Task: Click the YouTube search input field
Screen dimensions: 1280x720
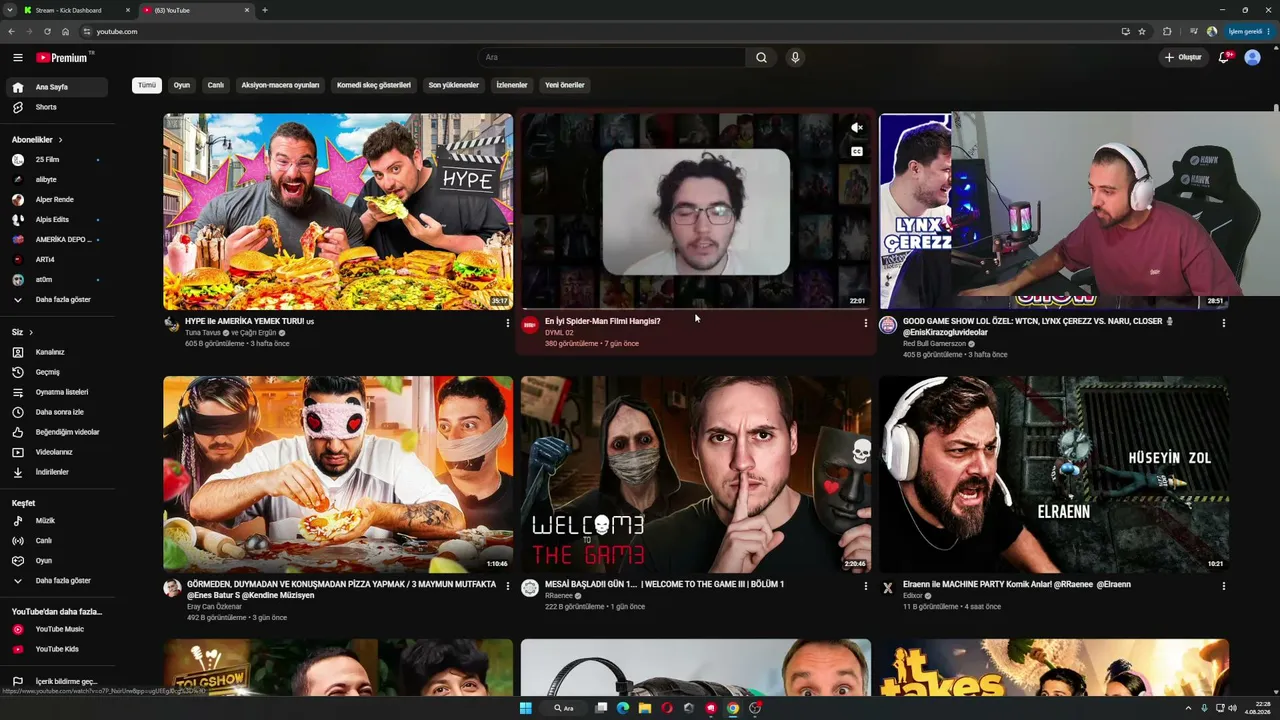Action: (612, 58)
